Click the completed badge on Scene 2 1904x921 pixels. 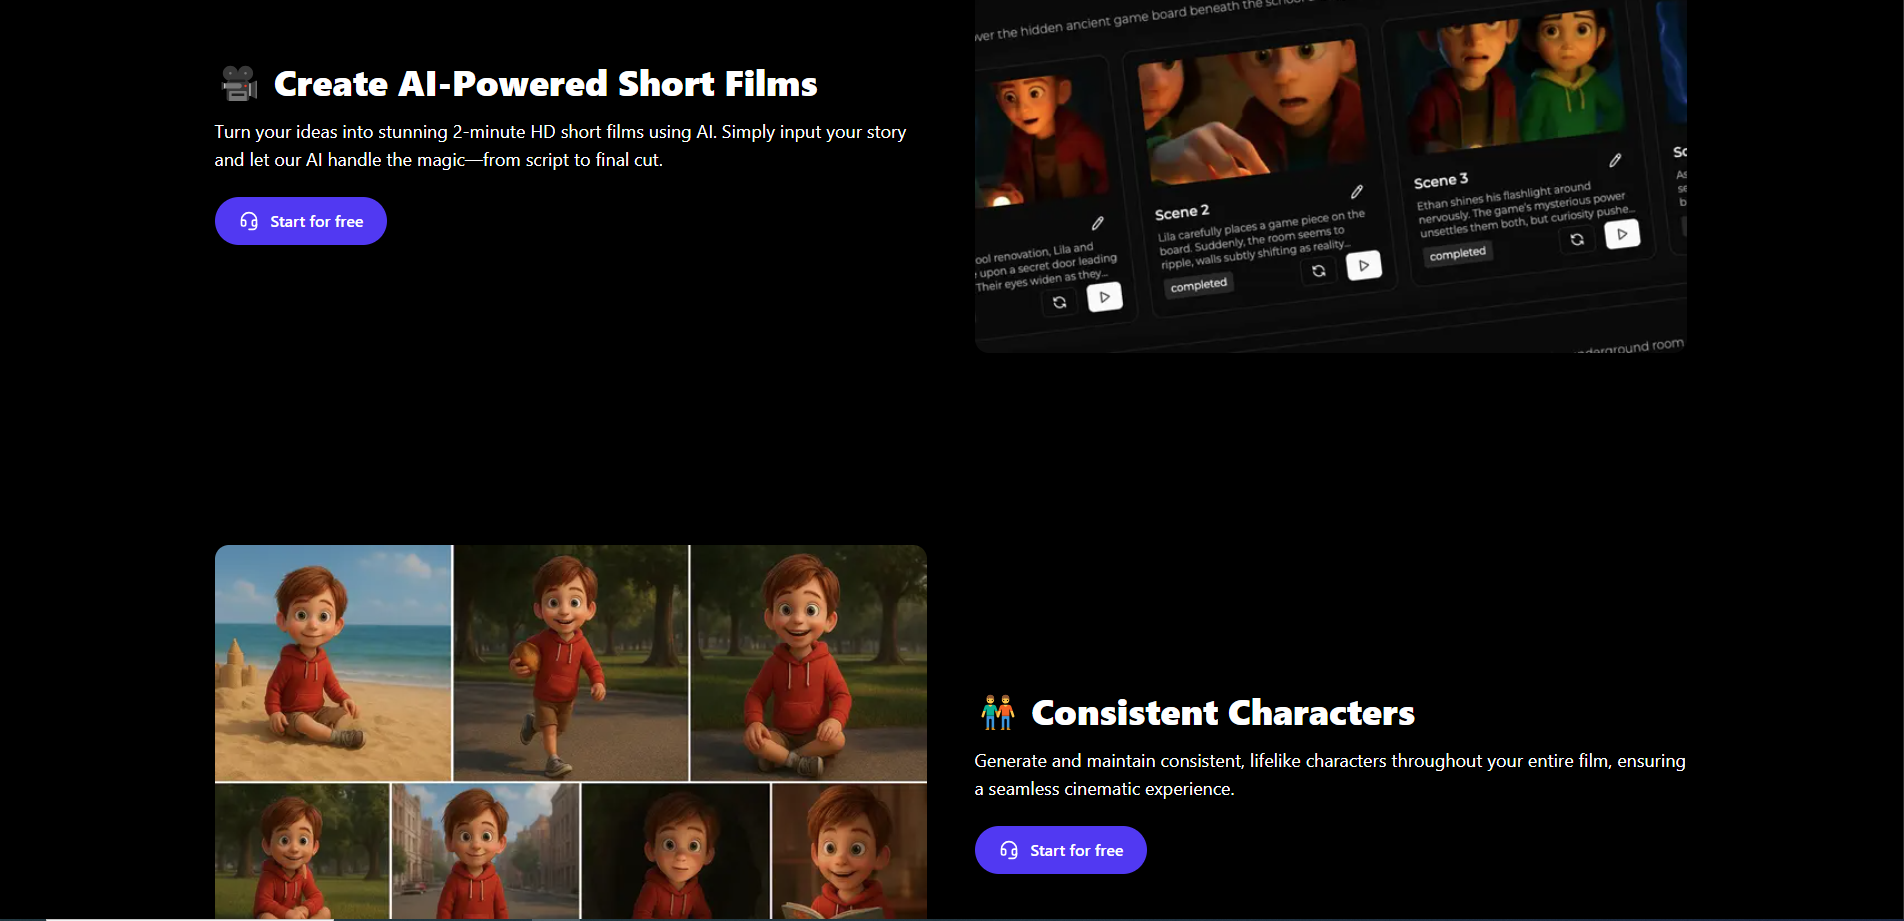1198,284
